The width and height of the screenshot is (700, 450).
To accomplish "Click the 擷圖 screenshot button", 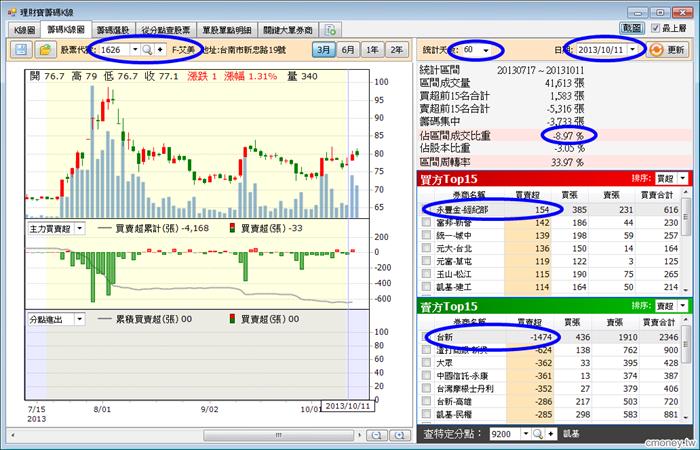I will click(x=632, y=28).
